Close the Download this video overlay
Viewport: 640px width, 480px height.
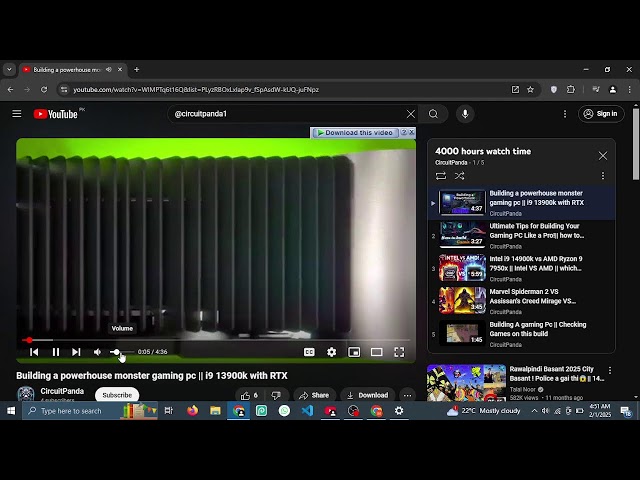[x=411, y=132]
